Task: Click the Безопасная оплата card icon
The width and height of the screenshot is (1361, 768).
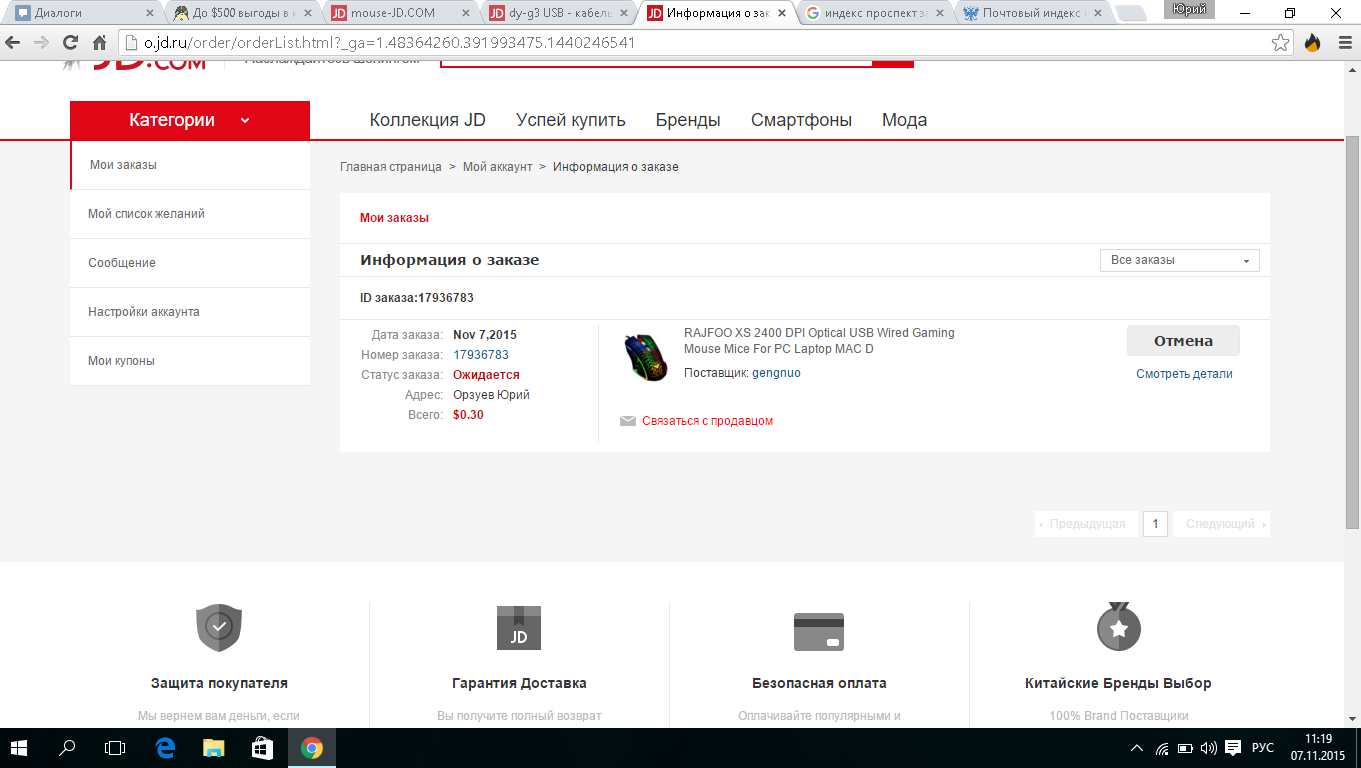Action: pyautogui.click(x=819, y=632)
